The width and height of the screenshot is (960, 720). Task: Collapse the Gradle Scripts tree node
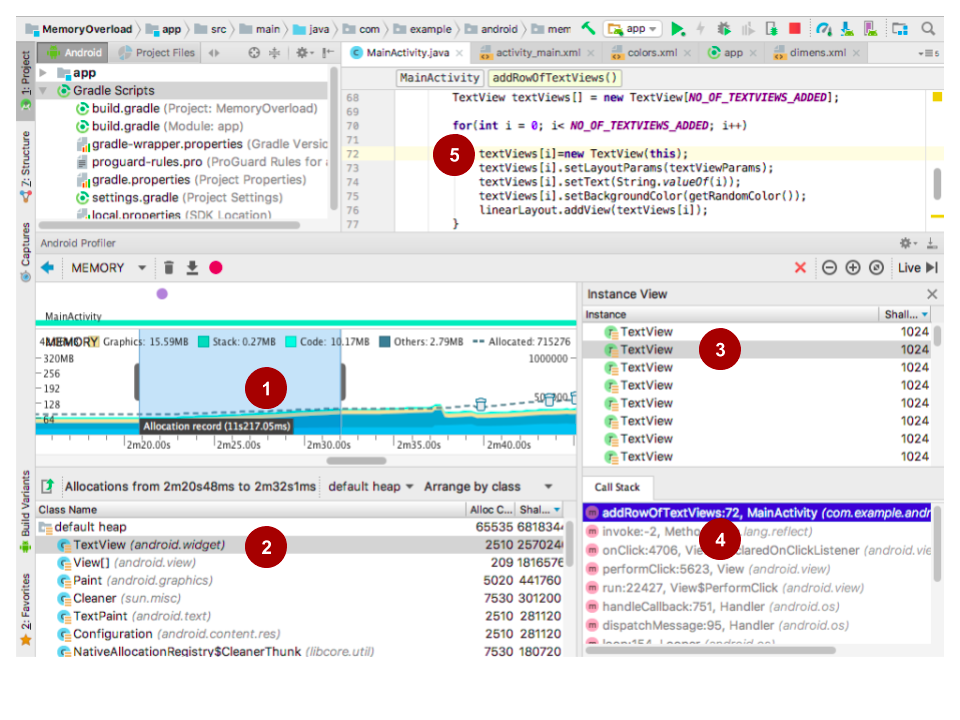(43, 91)
